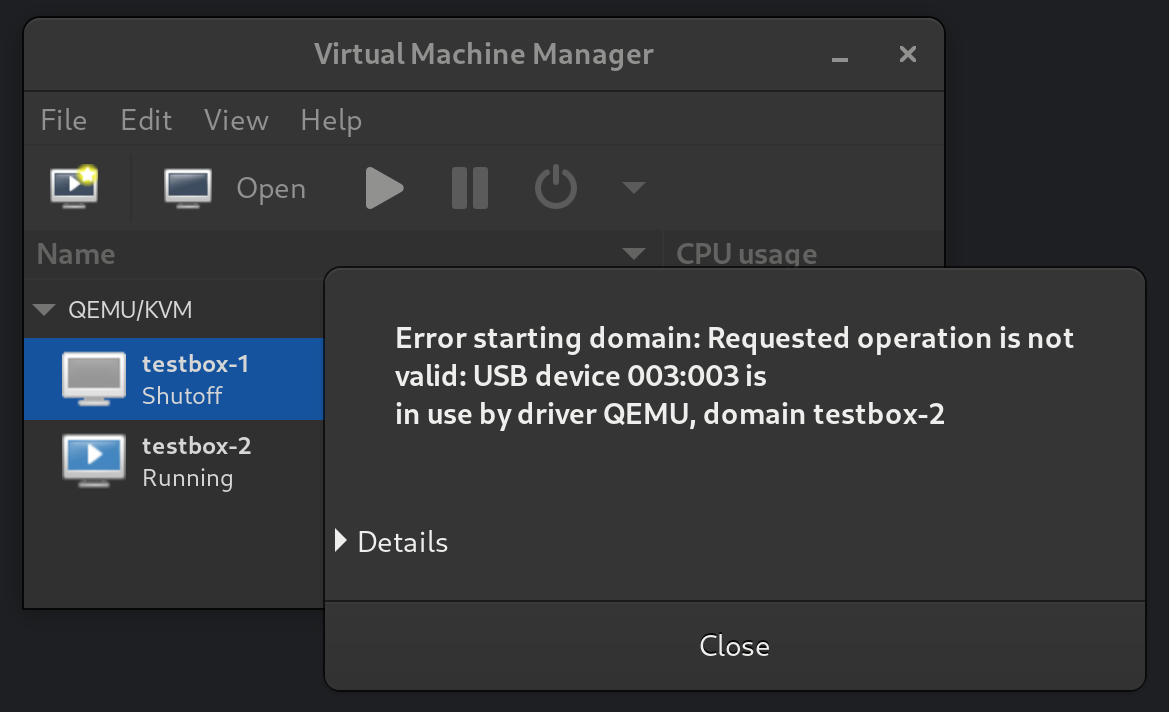Click the Name column sort arrow

[x=633, y=254]
